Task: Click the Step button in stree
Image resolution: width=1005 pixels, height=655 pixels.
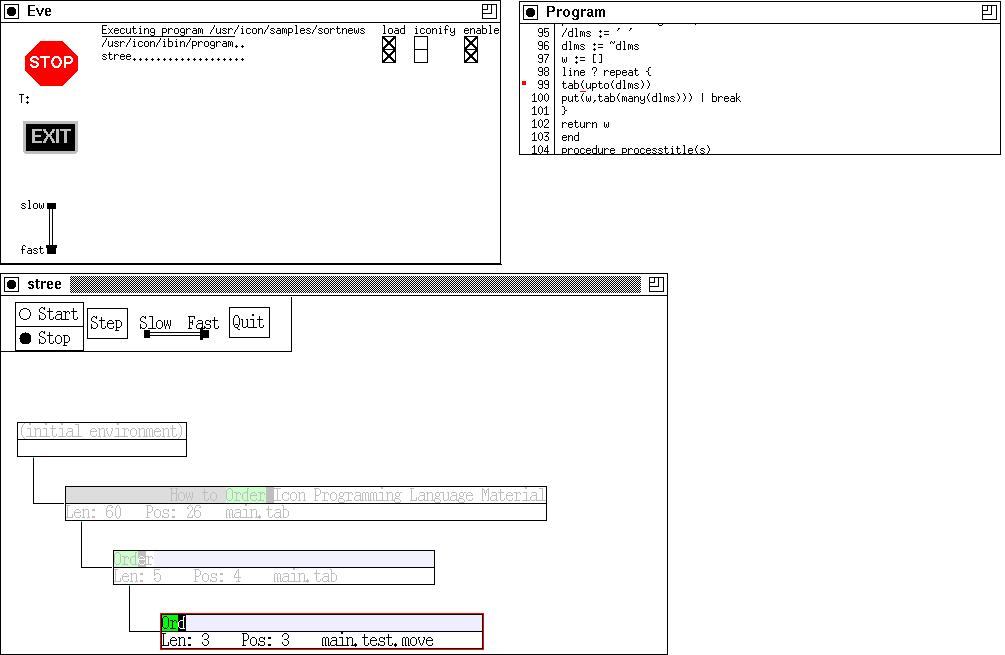Action: click(x=107, y=323)
